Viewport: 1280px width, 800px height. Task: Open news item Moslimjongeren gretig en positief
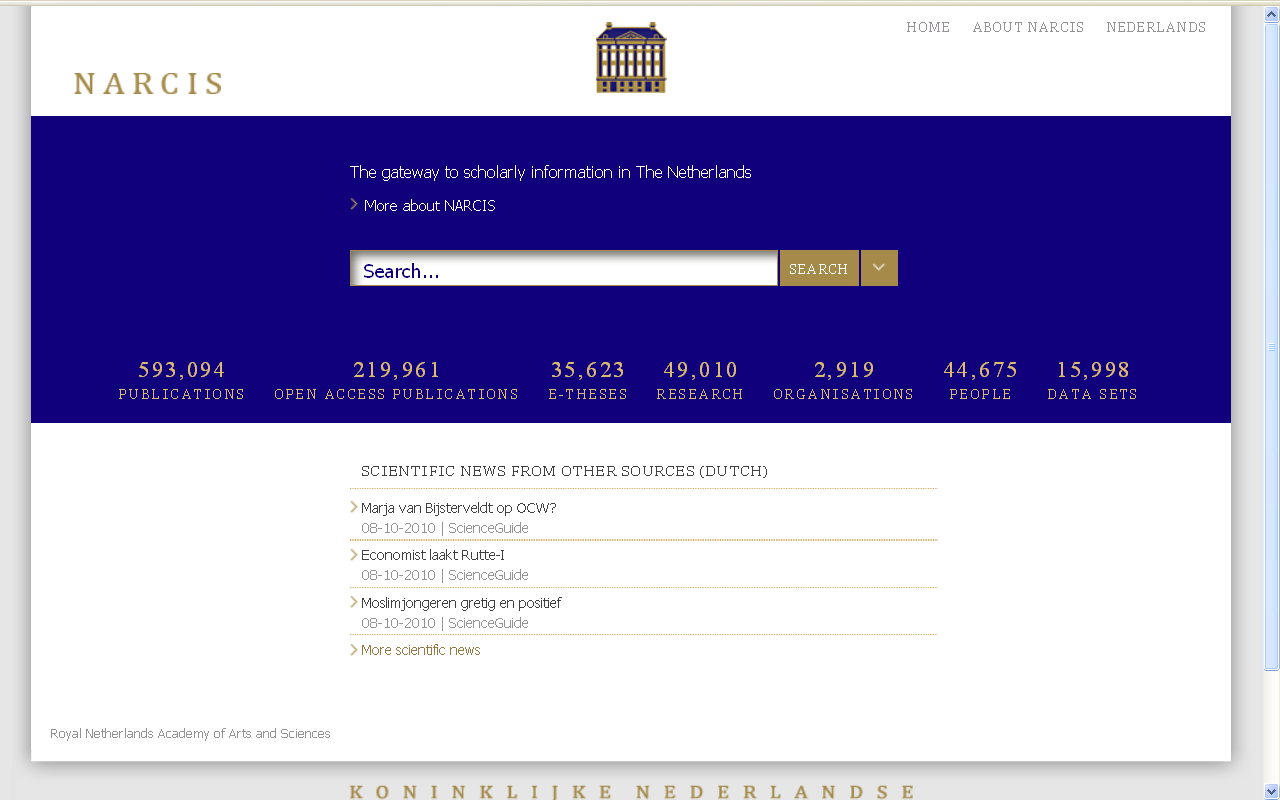coord(461,603)
